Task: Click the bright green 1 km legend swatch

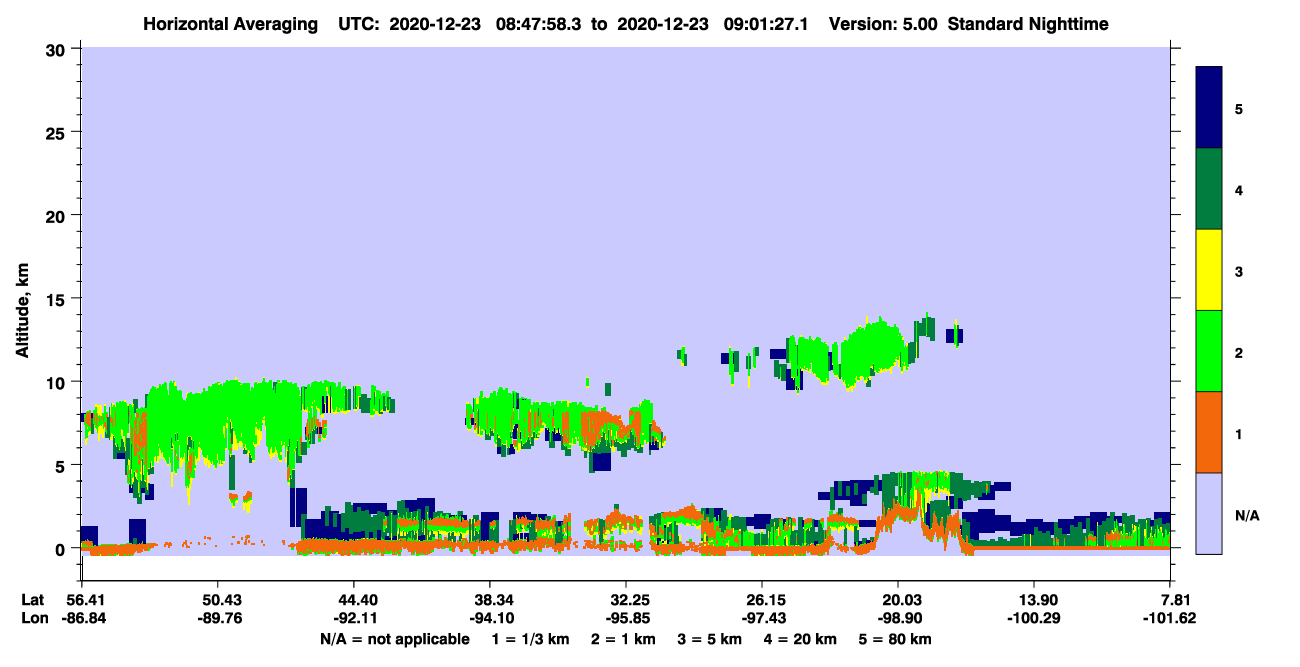Action: coord(1209,351)
